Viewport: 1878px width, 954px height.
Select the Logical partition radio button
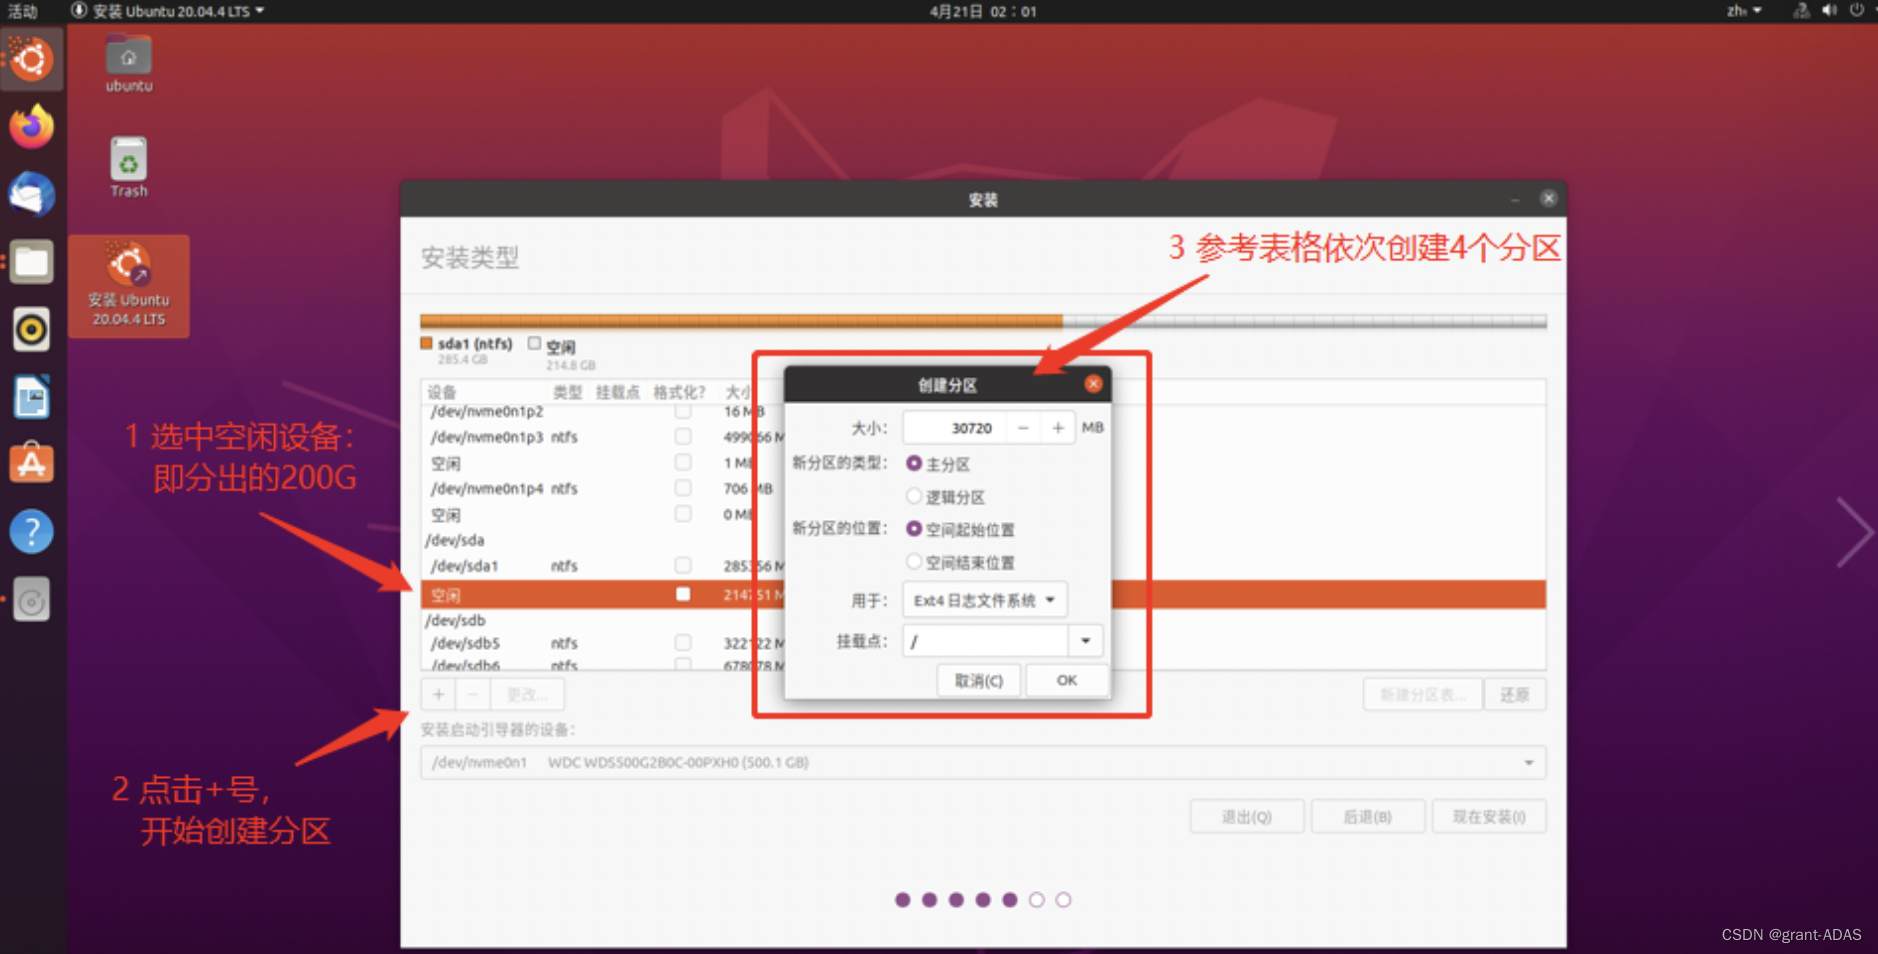point(914,497)
